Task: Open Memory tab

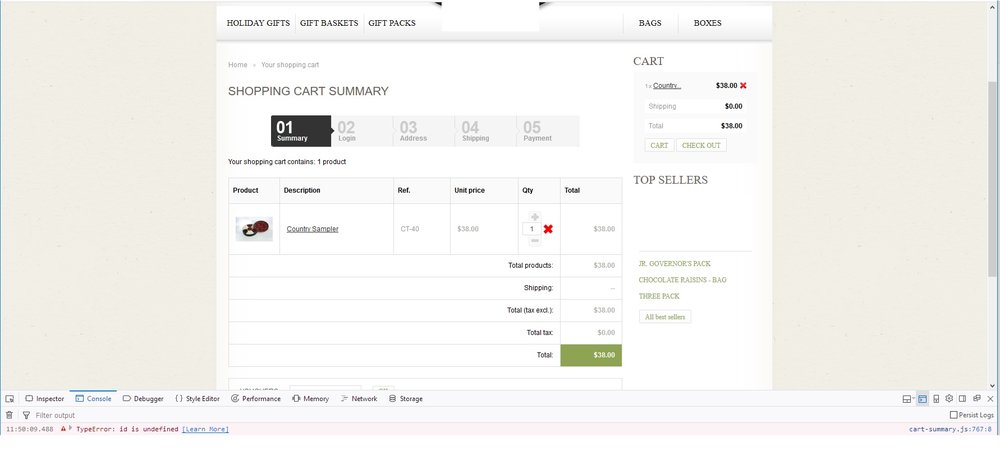Action: coord(311,399)
